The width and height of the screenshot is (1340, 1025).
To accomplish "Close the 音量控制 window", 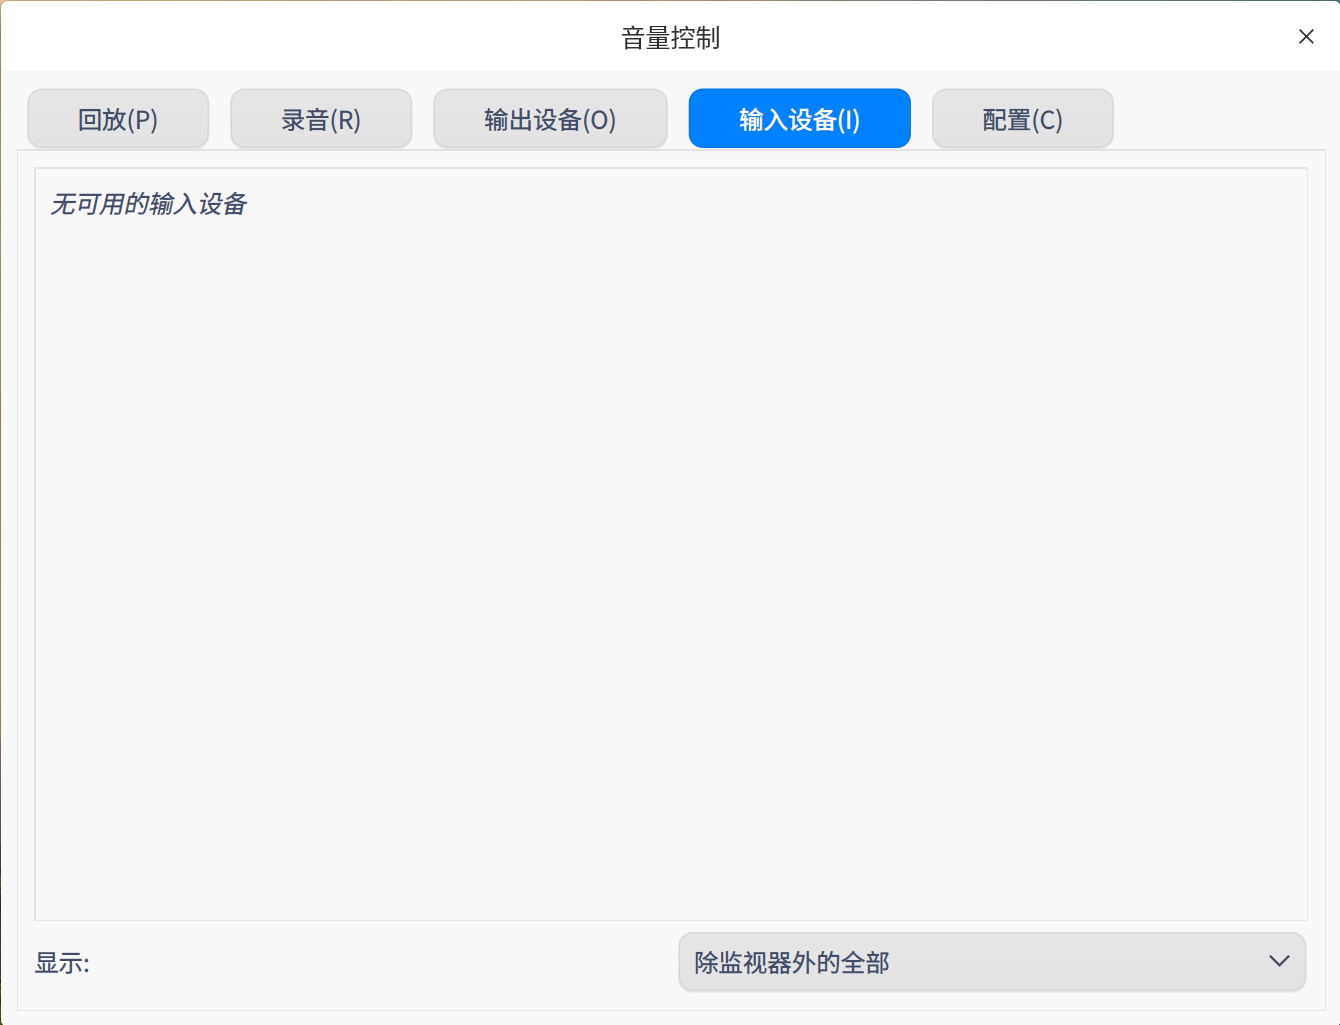I will (1306, 37).
